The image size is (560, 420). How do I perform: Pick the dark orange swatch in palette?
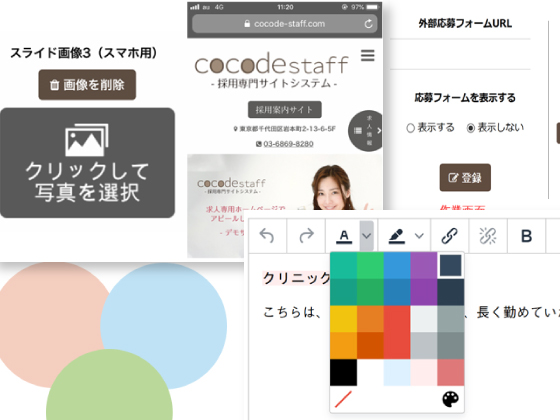(x=370, y=346)
